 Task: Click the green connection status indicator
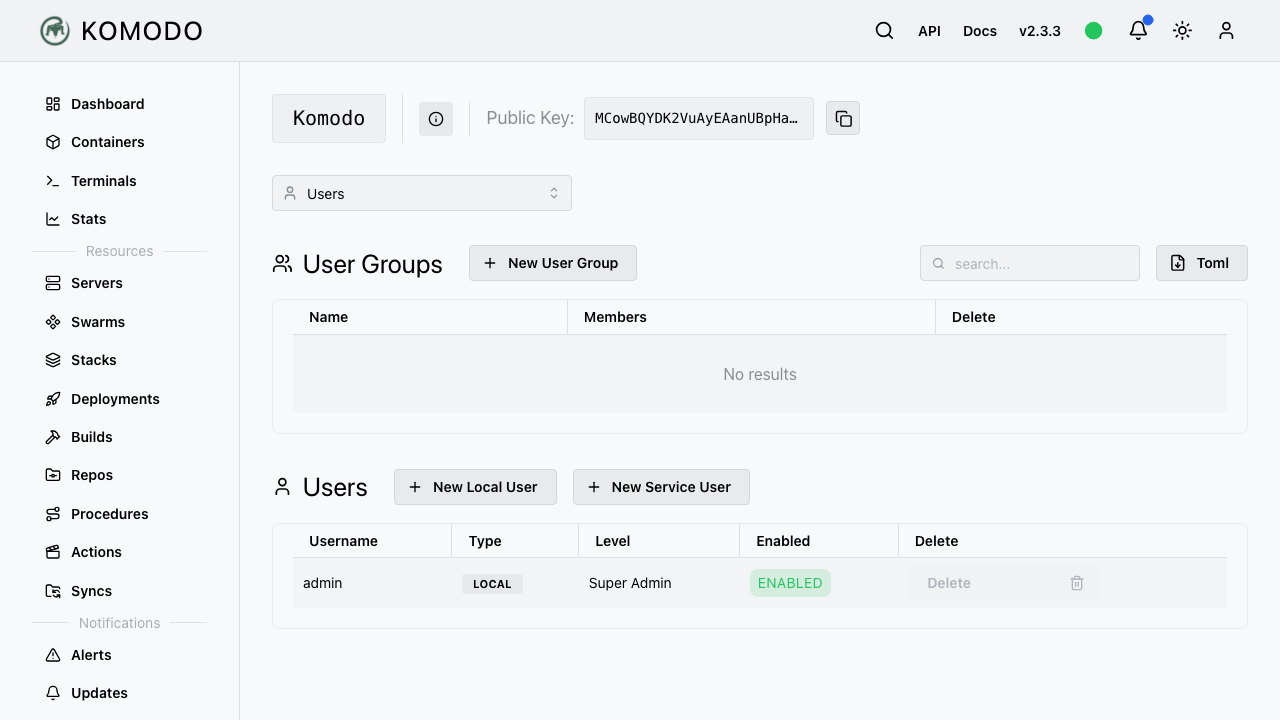(x=1094, y=31)
